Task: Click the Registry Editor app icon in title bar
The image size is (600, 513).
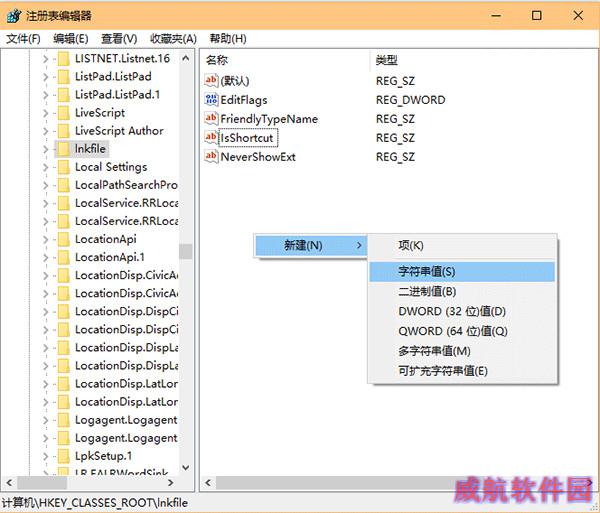Action: 14,16
